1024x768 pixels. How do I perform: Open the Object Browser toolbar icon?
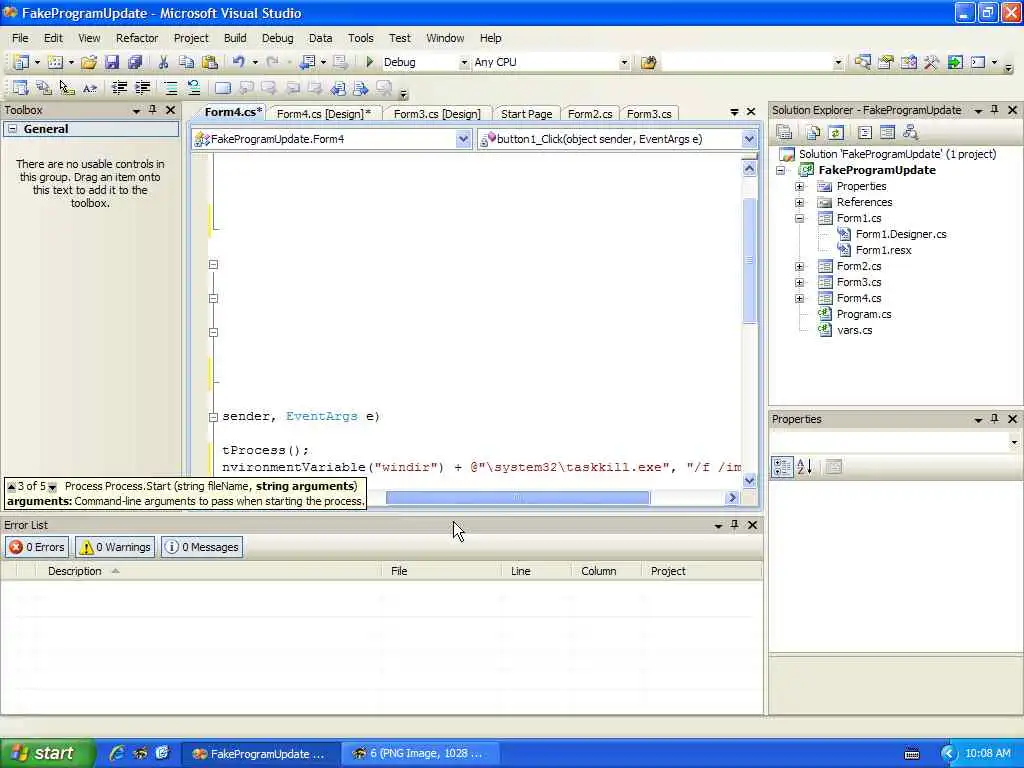(908, 63)
